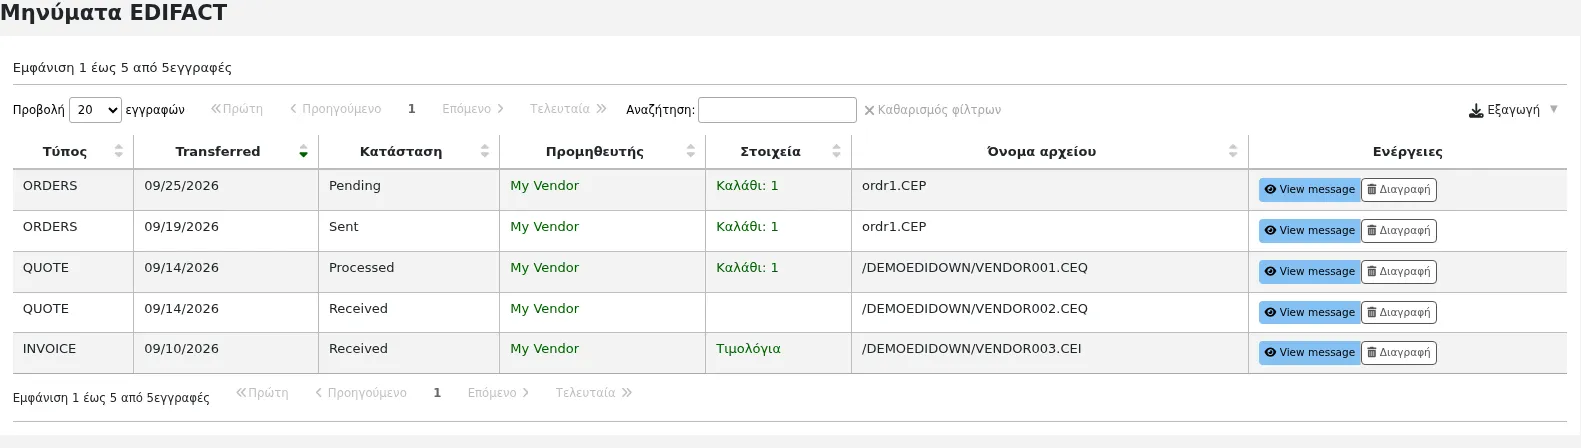Image resolution: width=1581 pixels, height=448 pixels.
Task: Select page 1 in the top pagination
Action: pyautogui.click(x=411, y=109)
